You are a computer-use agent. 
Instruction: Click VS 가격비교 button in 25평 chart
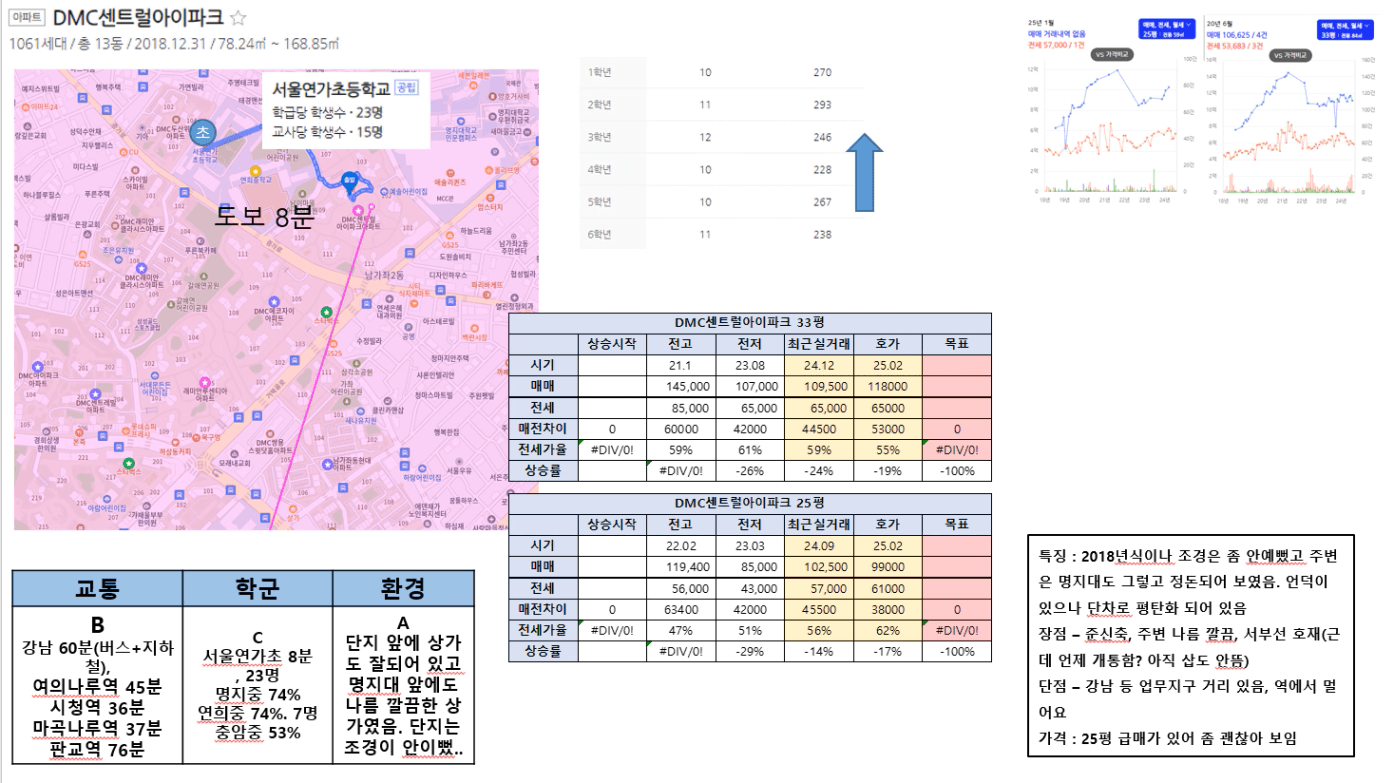click(x=1112, y=54)
